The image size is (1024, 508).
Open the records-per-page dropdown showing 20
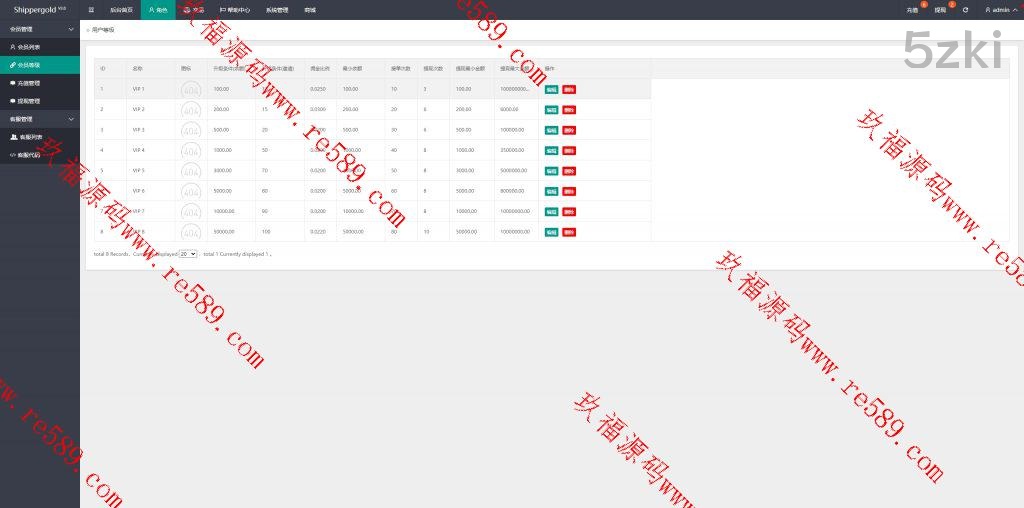pyautogui.click(x=188, y=254)
